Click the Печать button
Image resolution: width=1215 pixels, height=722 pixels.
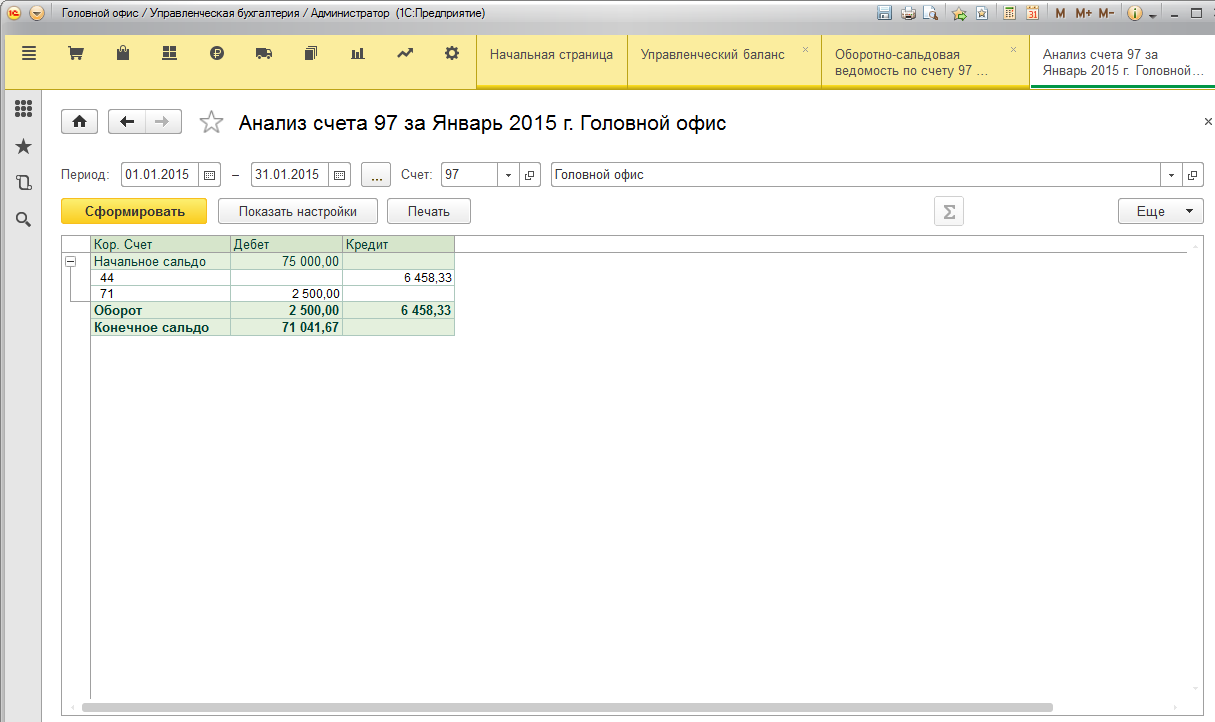(x=429, y=211)
